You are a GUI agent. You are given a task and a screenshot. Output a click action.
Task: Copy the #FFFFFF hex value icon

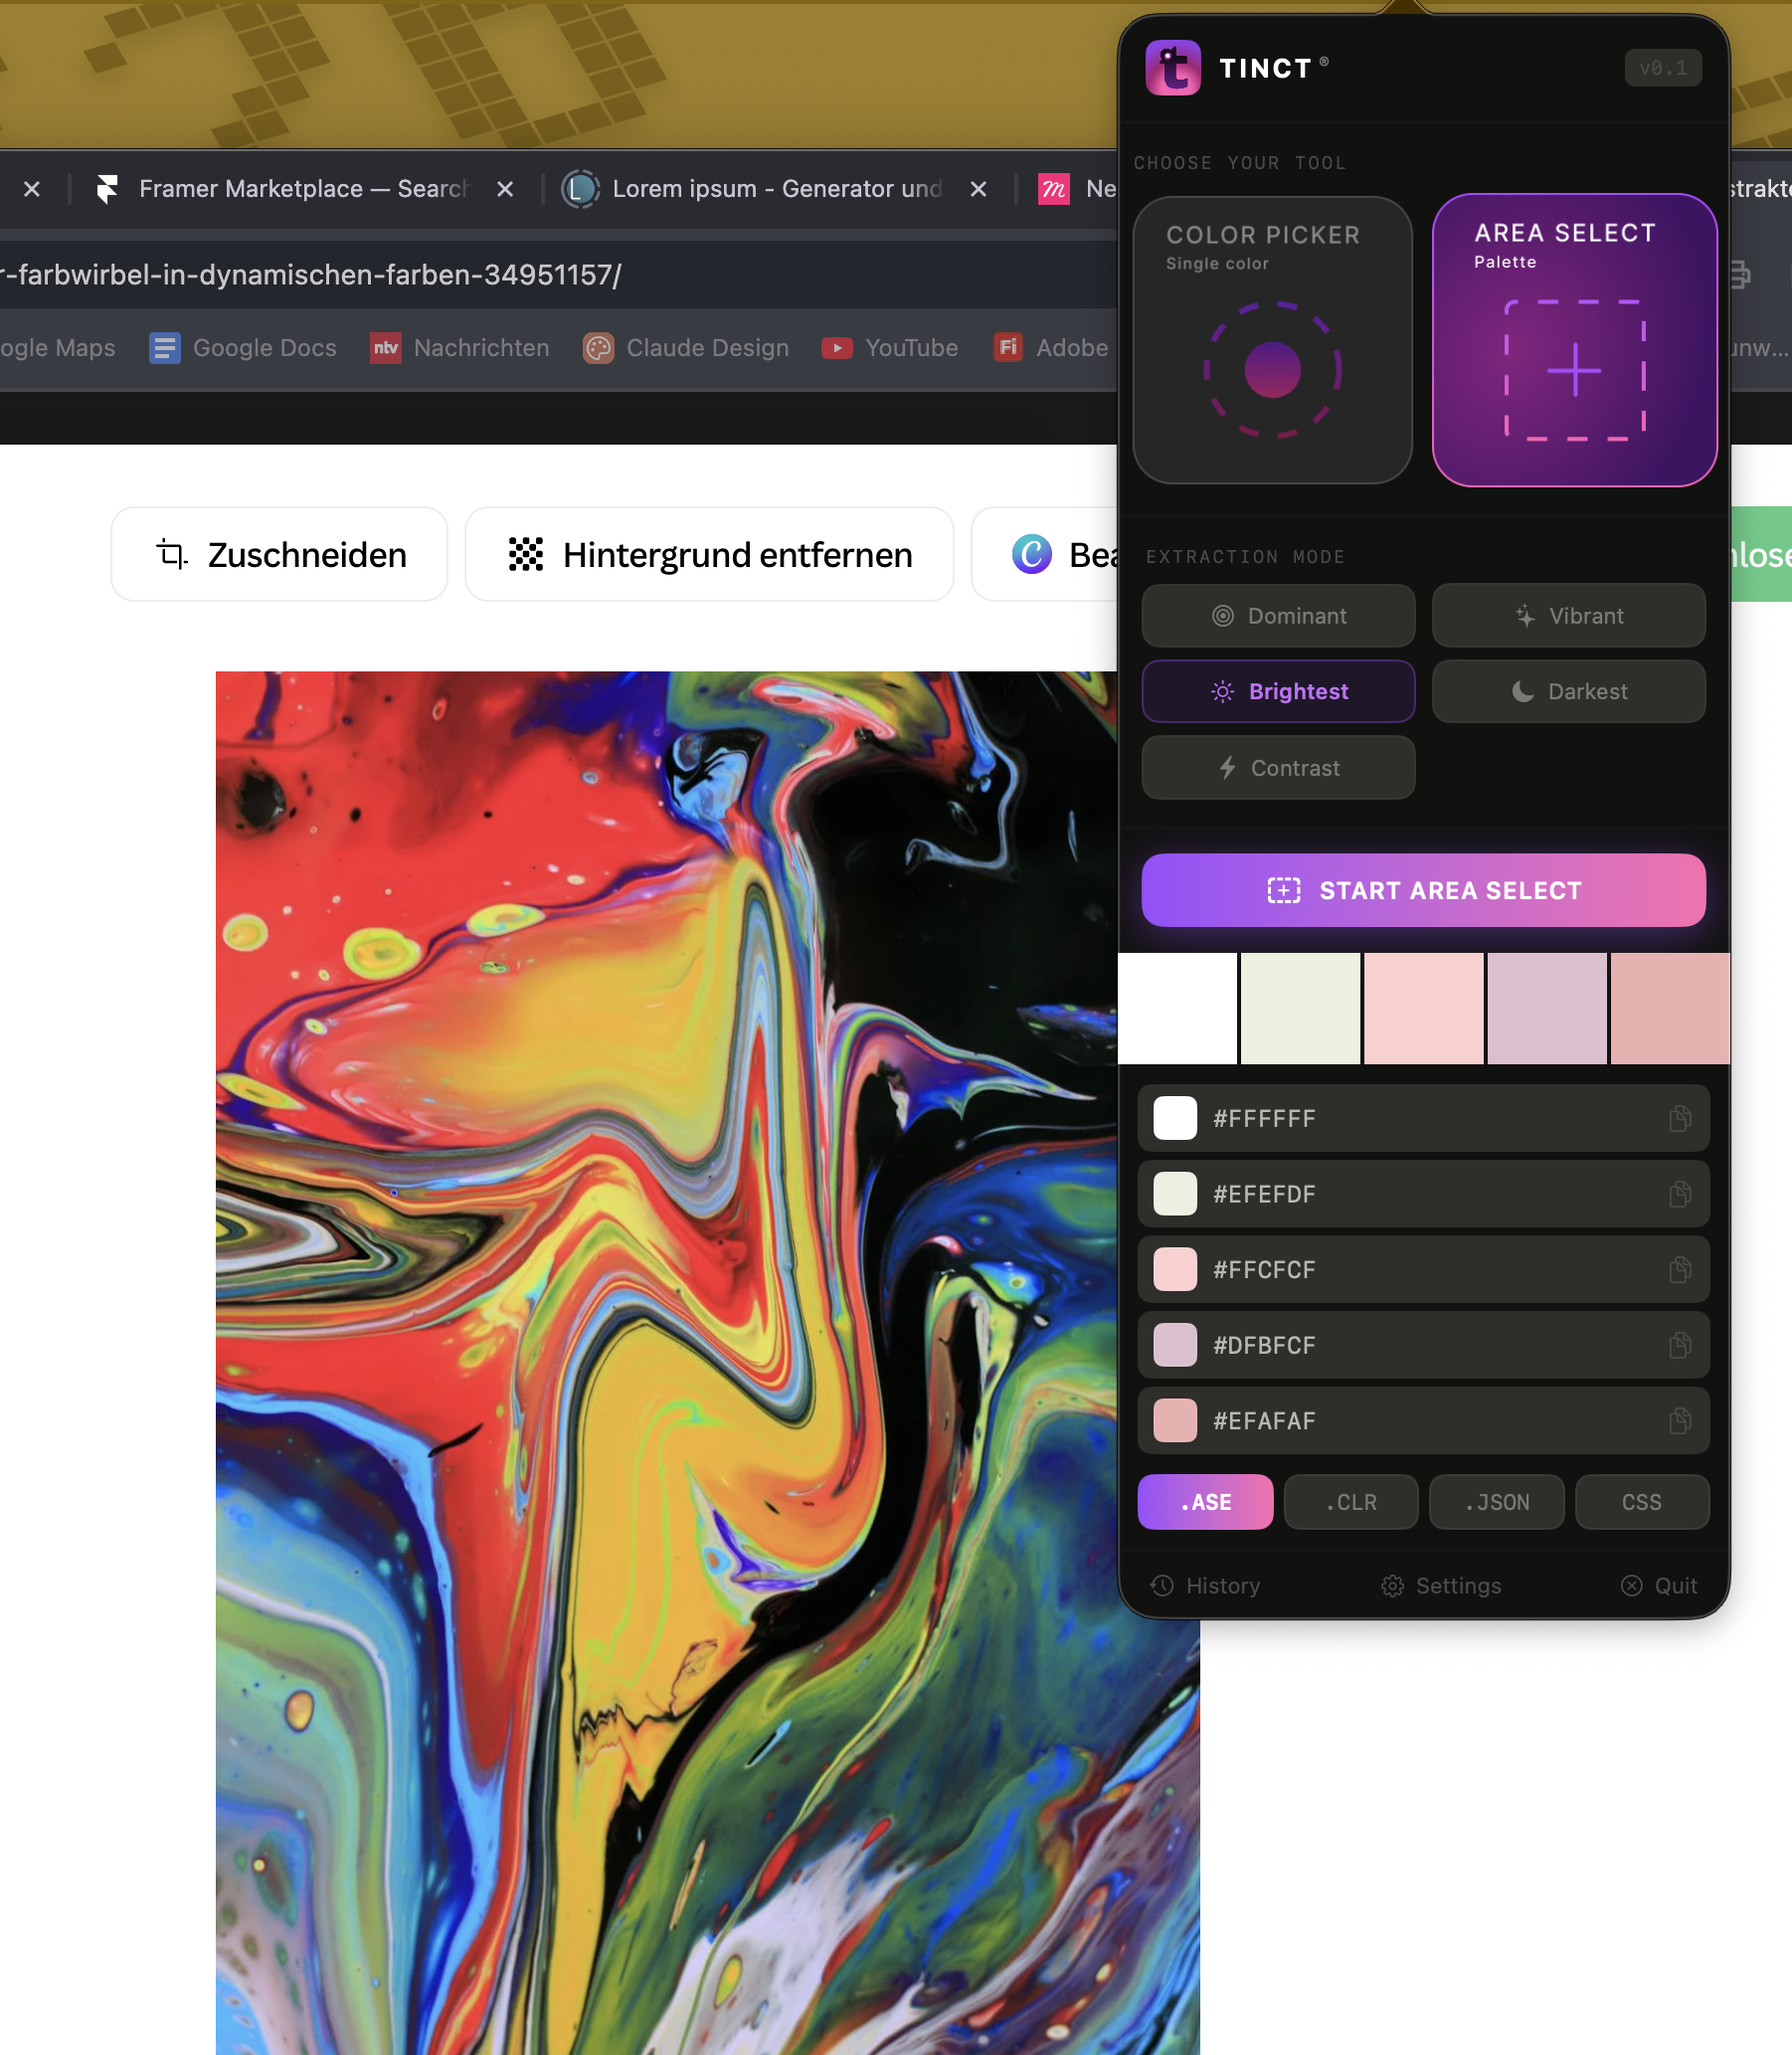(x=1679, y=1118)
